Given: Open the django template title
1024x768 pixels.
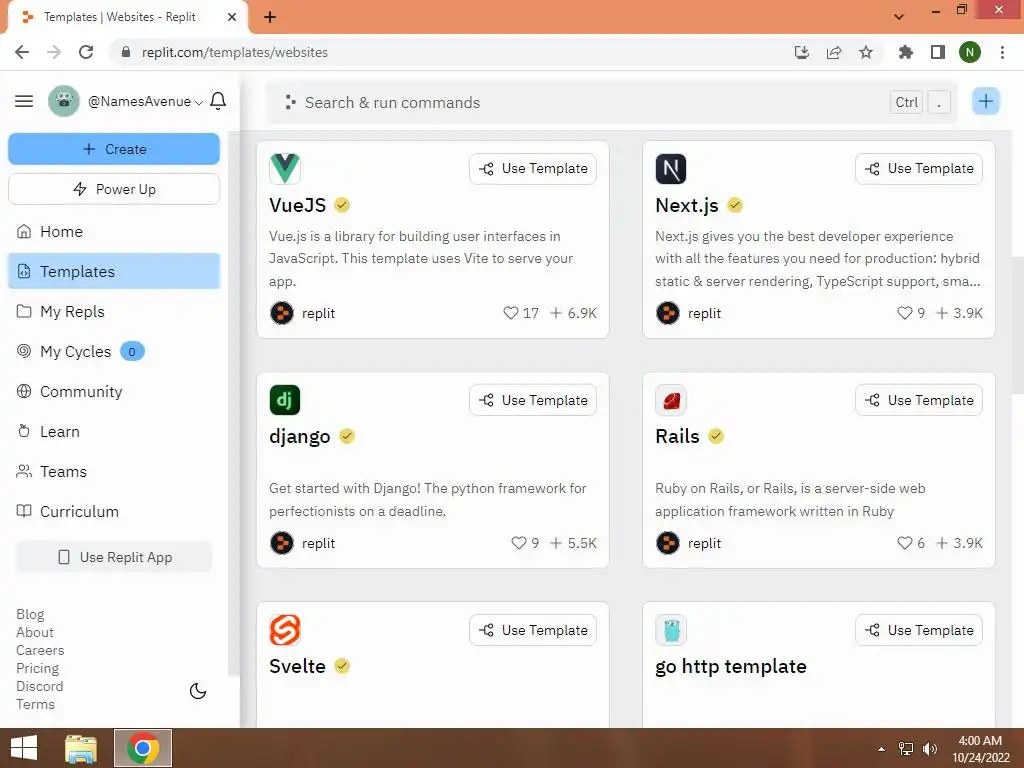Looking at the screenshot, I should coord(300,436).
